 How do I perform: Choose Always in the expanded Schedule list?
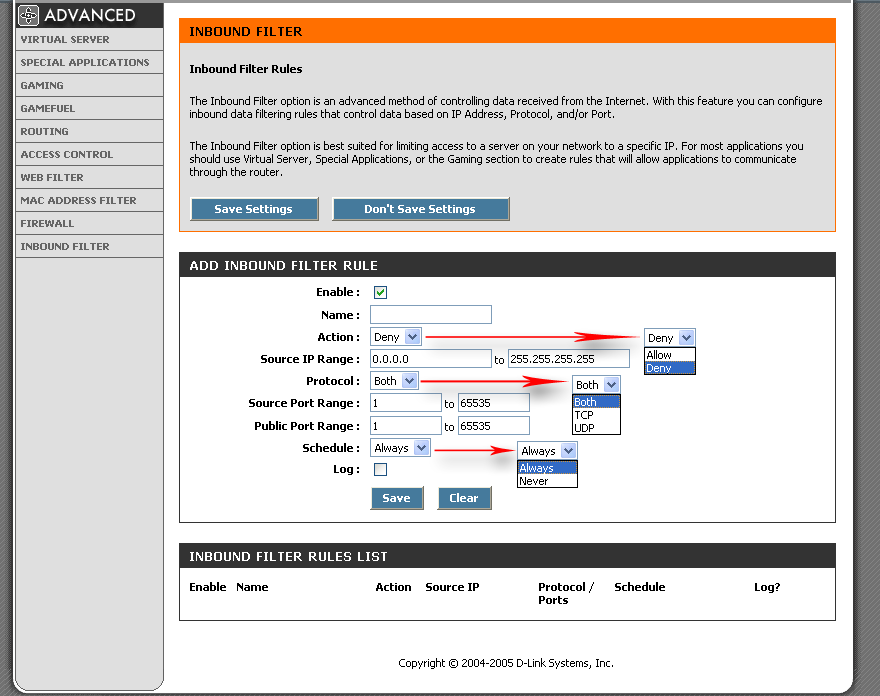pyautogui.click(x=547, y=468)
